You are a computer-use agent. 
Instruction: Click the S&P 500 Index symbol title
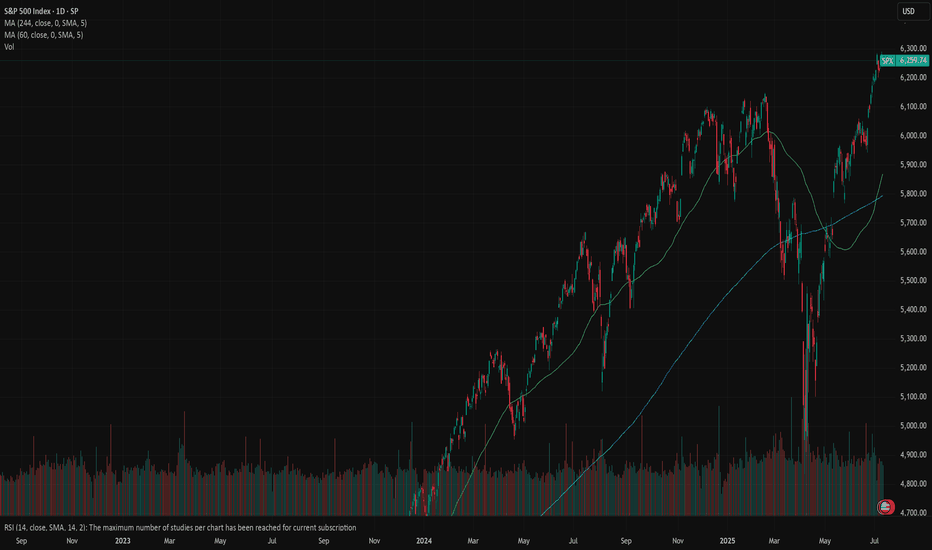[41, 11]
